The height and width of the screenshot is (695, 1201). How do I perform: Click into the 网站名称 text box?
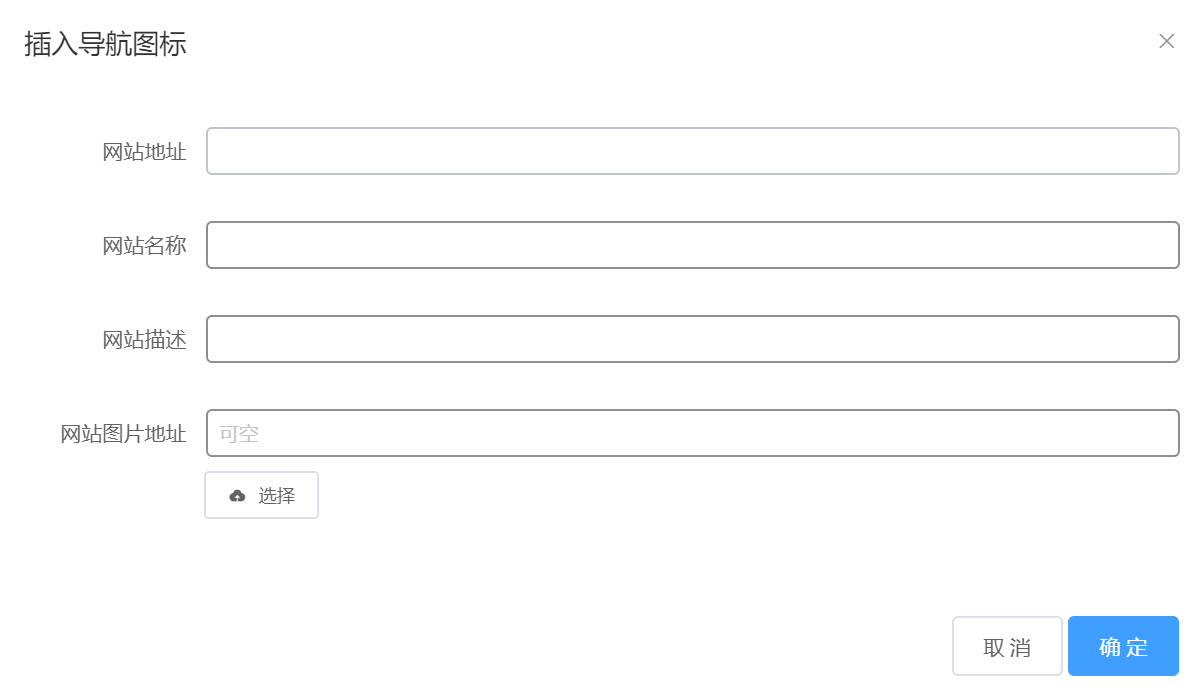693,245
